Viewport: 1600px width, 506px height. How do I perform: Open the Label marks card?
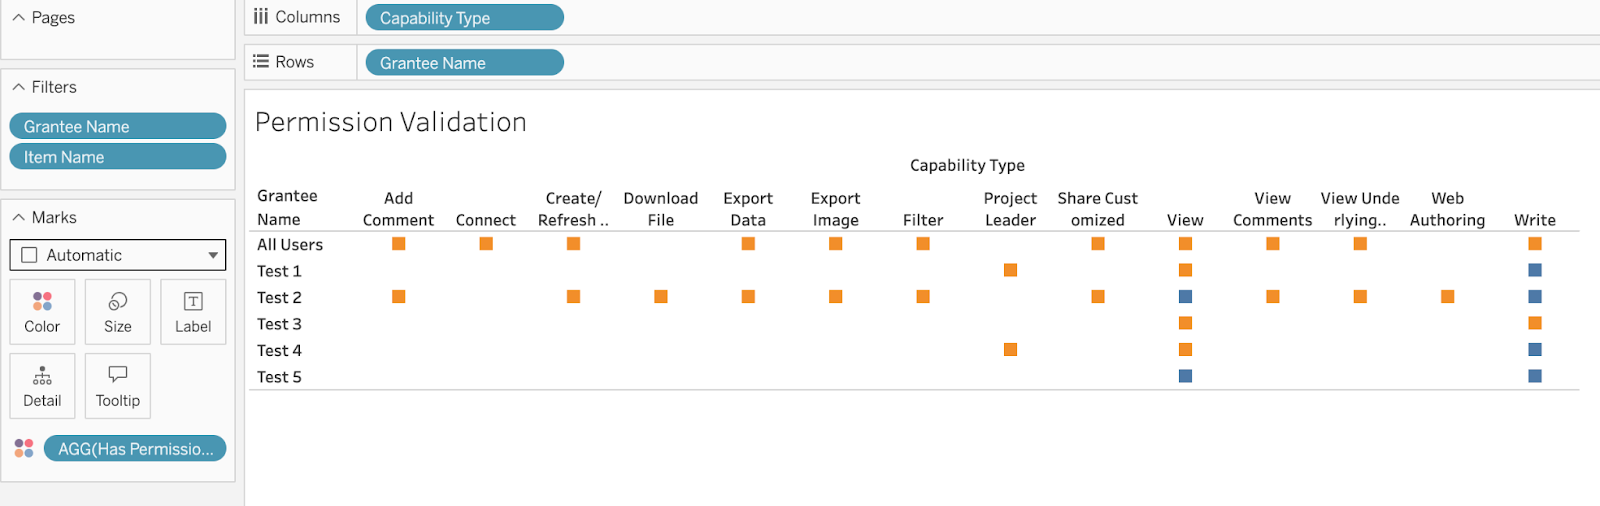point(193,311)
